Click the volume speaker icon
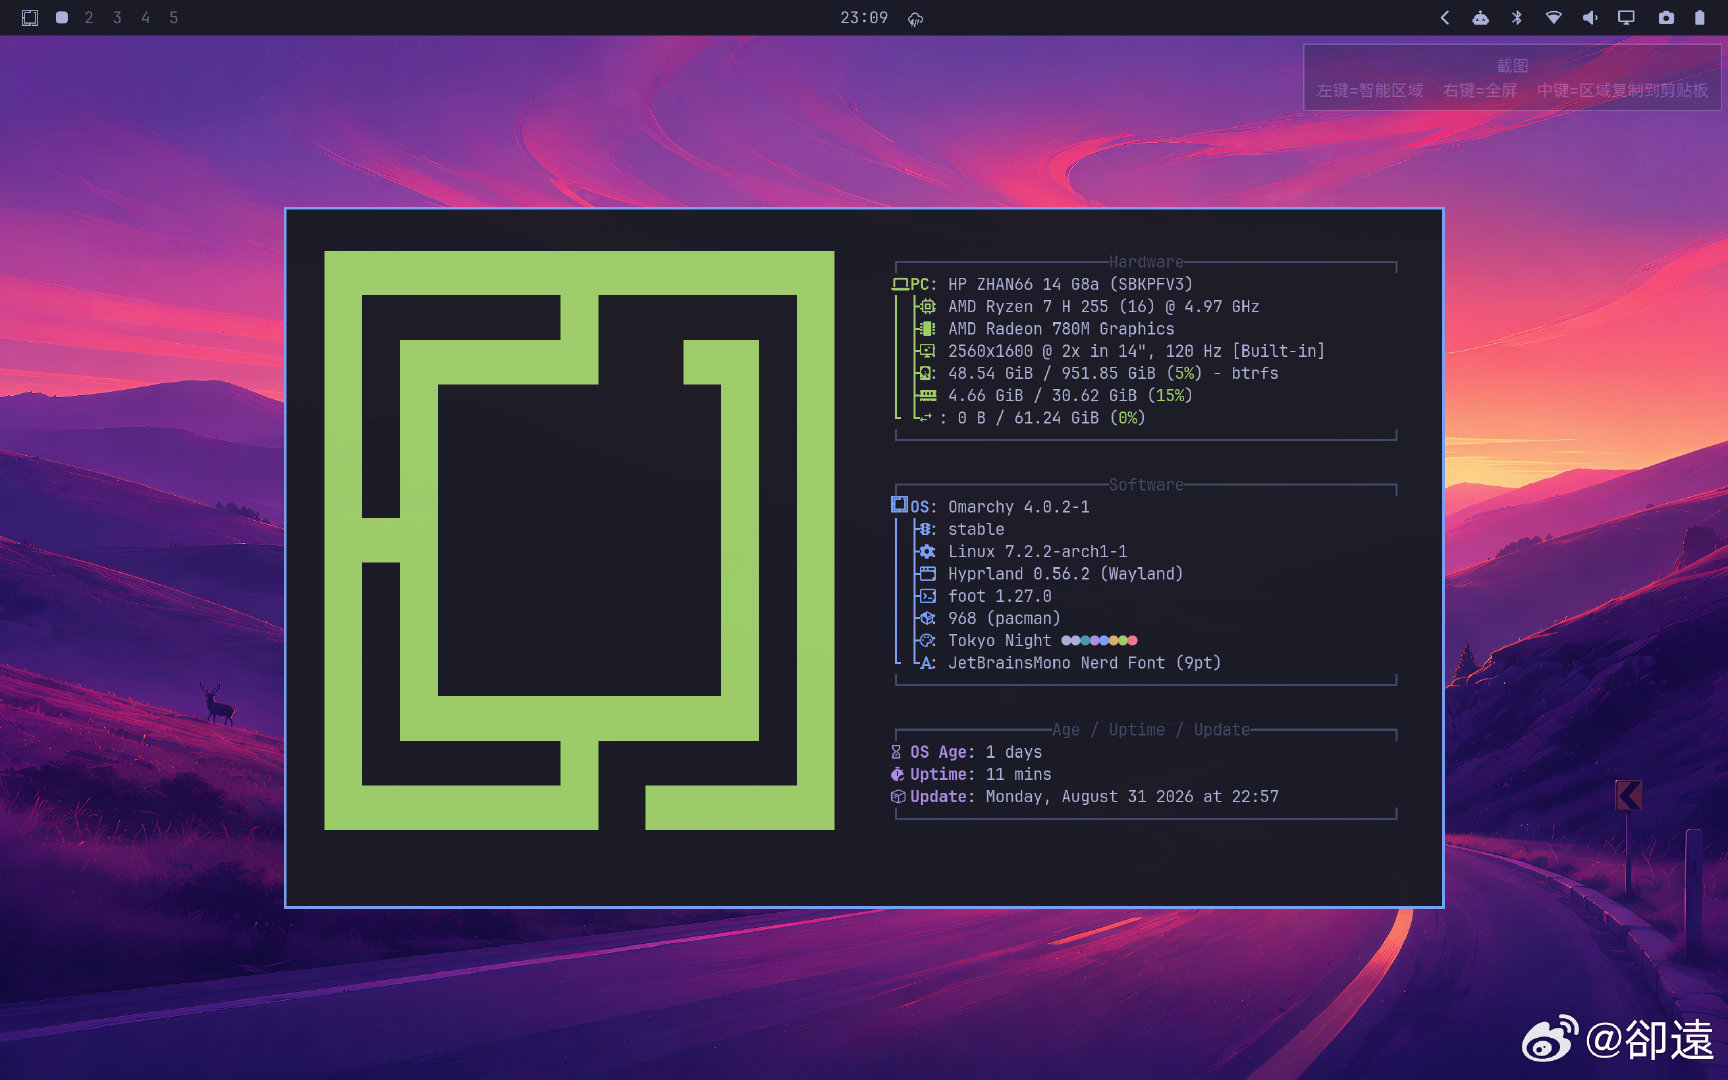The image size is (1728, 1080). 1590,18
